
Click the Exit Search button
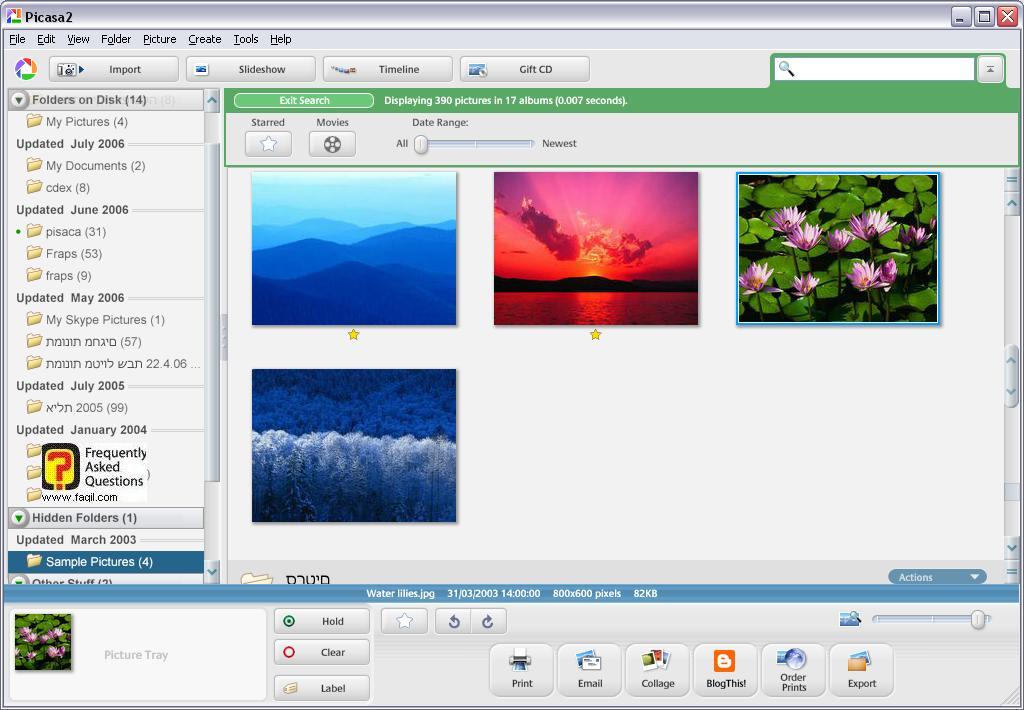[304, 100]
